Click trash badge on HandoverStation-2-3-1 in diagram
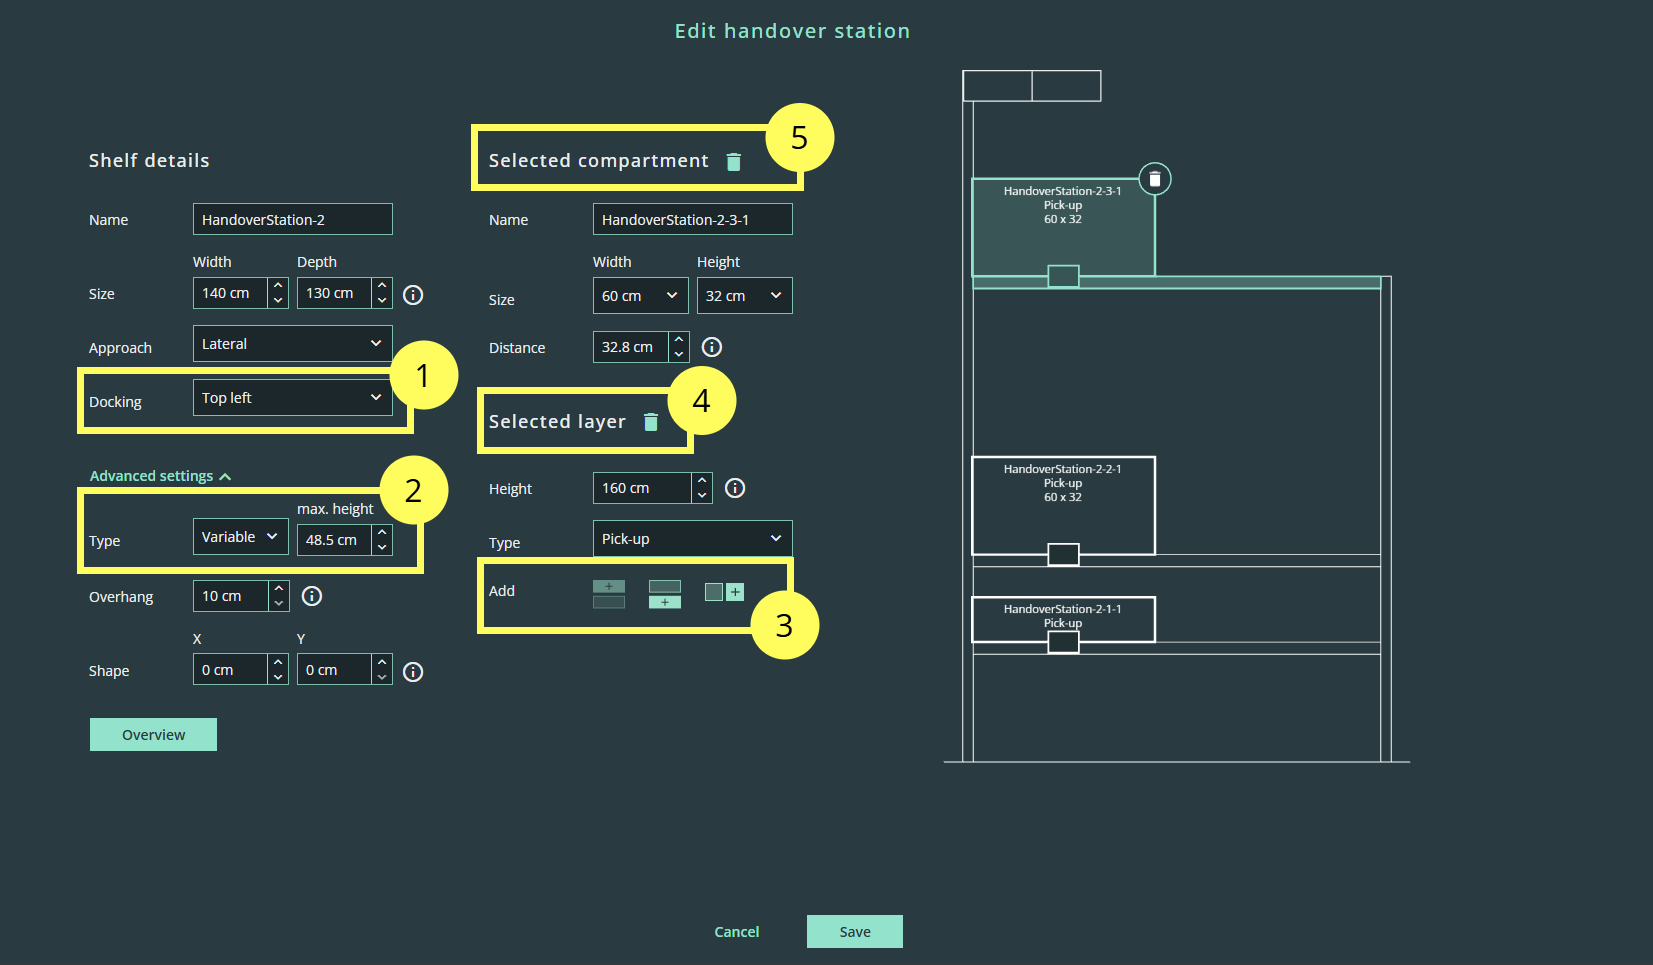Screen dimensions: 1653x965 tap(1154, 179)
